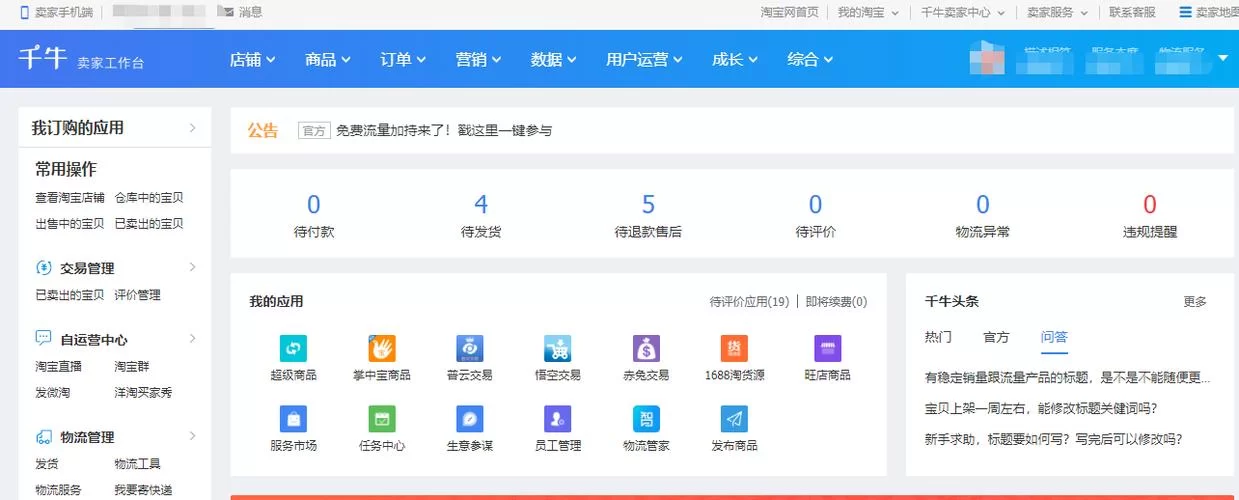Open 仓库中的宝贝 in sidebar
This screenshot has height=500, width=1239.
coord(149,198)
